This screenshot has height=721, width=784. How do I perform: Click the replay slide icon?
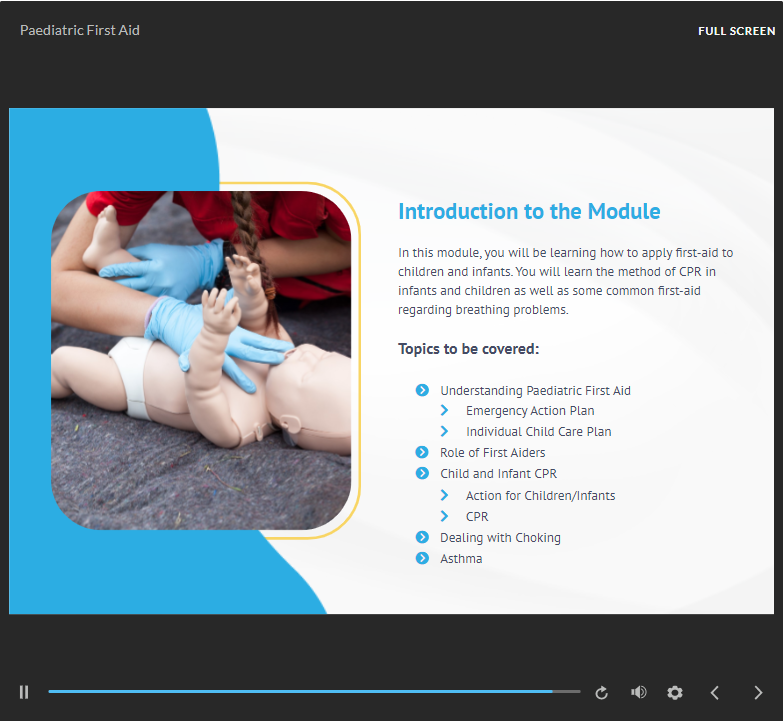[x=602, y=692]
